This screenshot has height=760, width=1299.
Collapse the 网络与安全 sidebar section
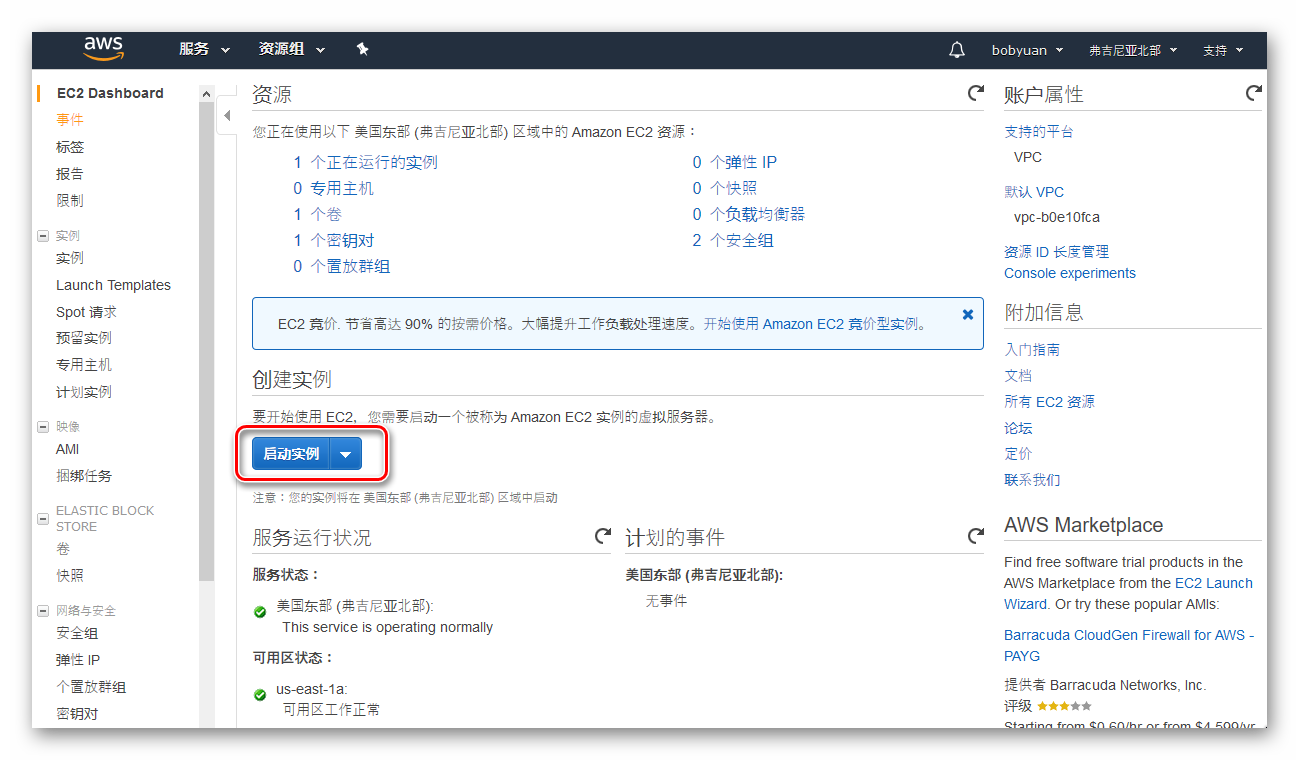[43, 611]
